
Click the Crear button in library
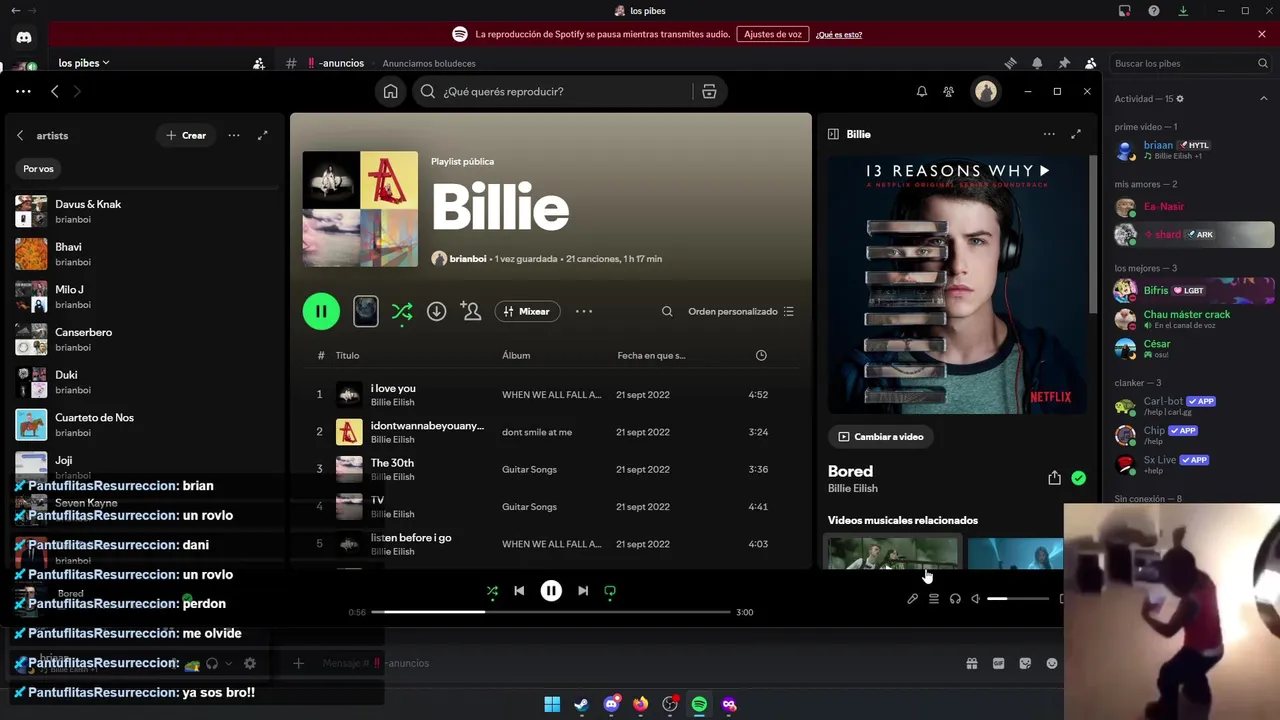click(186, 135)
